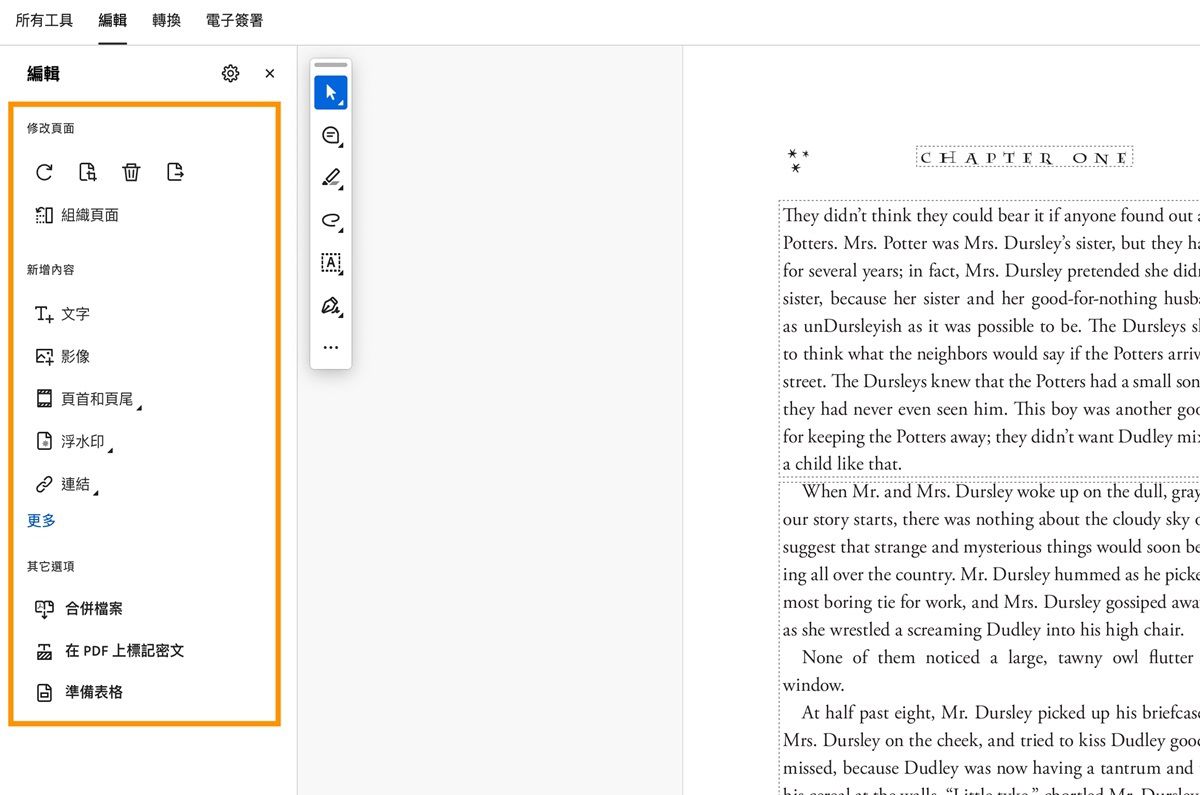Image resolution: width=1200 pixels, height=795 pixels.
Task: Click the 頁首和頁尾 page icon
Action: click(44, 399)
